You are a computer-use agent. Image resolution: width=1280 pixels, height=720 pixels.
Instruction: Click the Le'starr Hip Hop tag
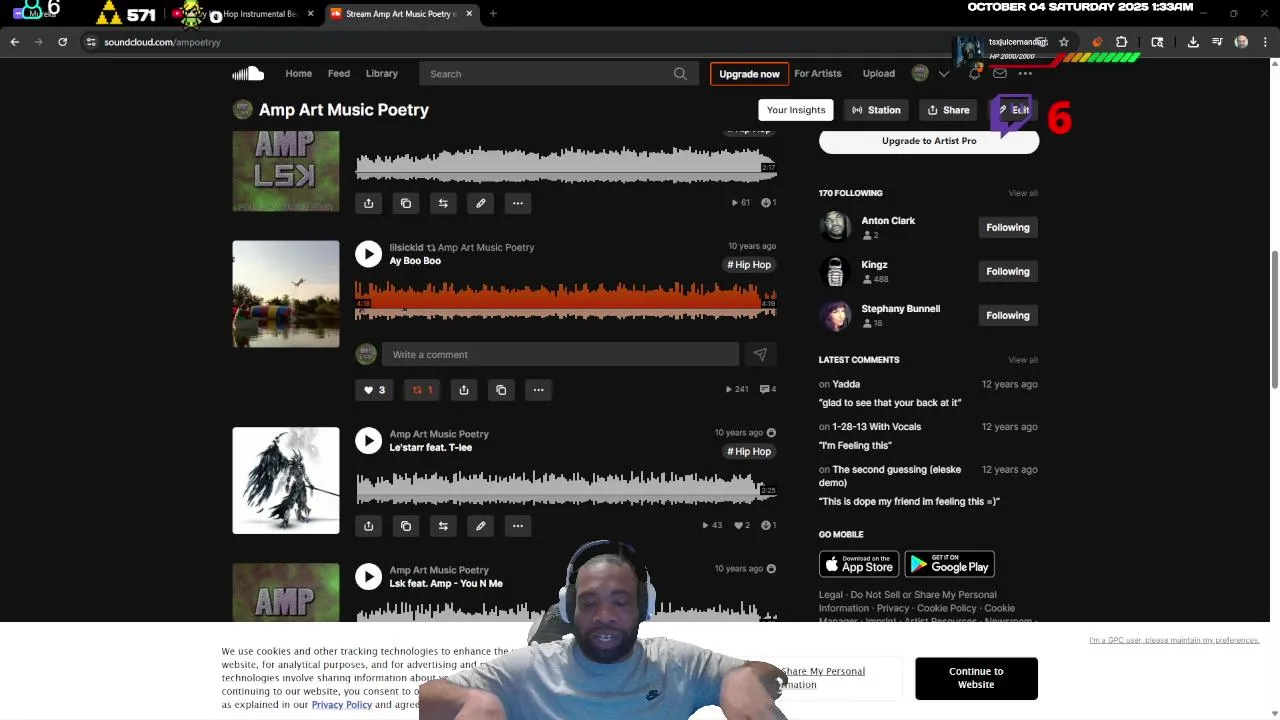click(749, 452)
